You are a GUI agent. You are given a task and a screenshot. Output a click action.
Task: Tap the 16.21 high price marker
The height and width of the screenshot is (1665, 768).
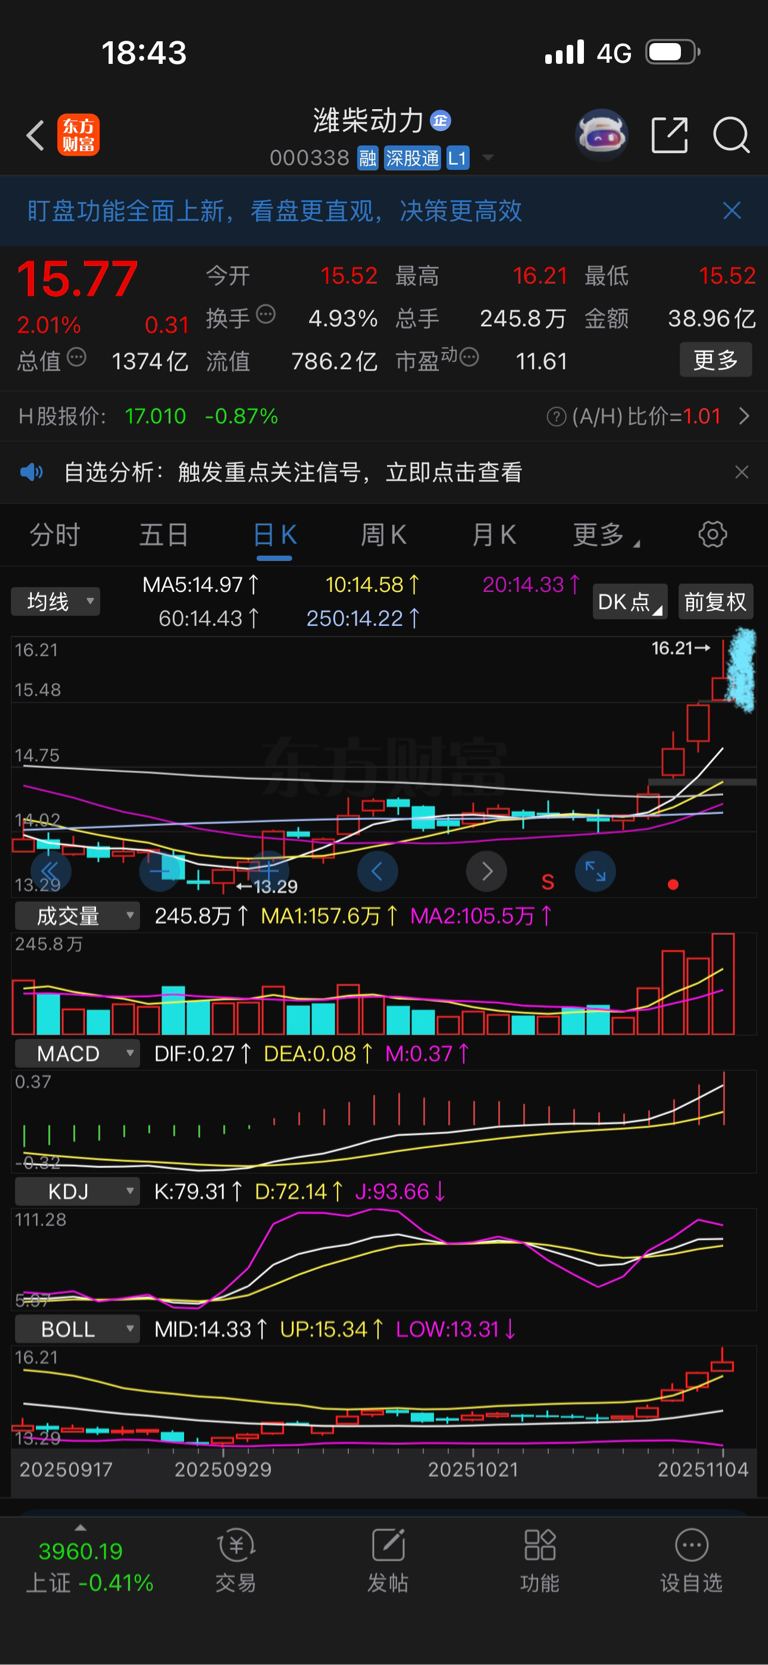[x=681, y=648]
